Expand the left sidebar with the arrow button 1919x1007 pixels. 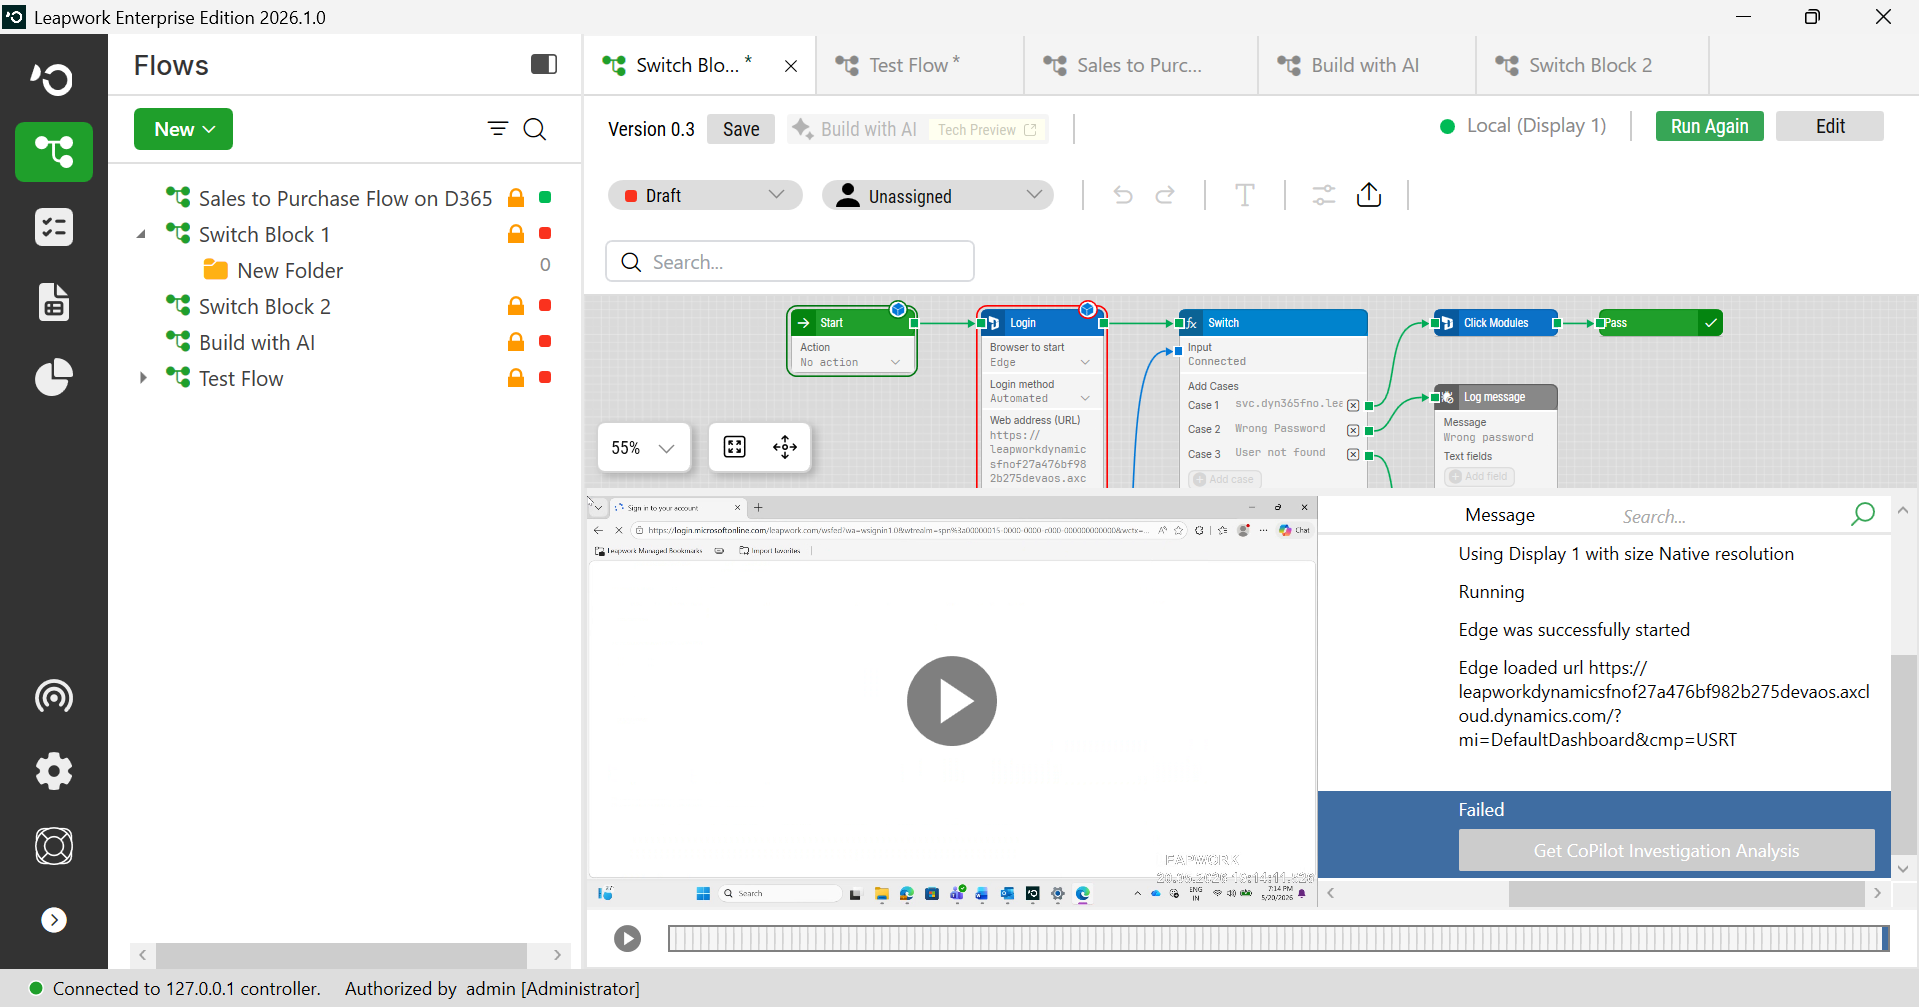click(54, 920)
